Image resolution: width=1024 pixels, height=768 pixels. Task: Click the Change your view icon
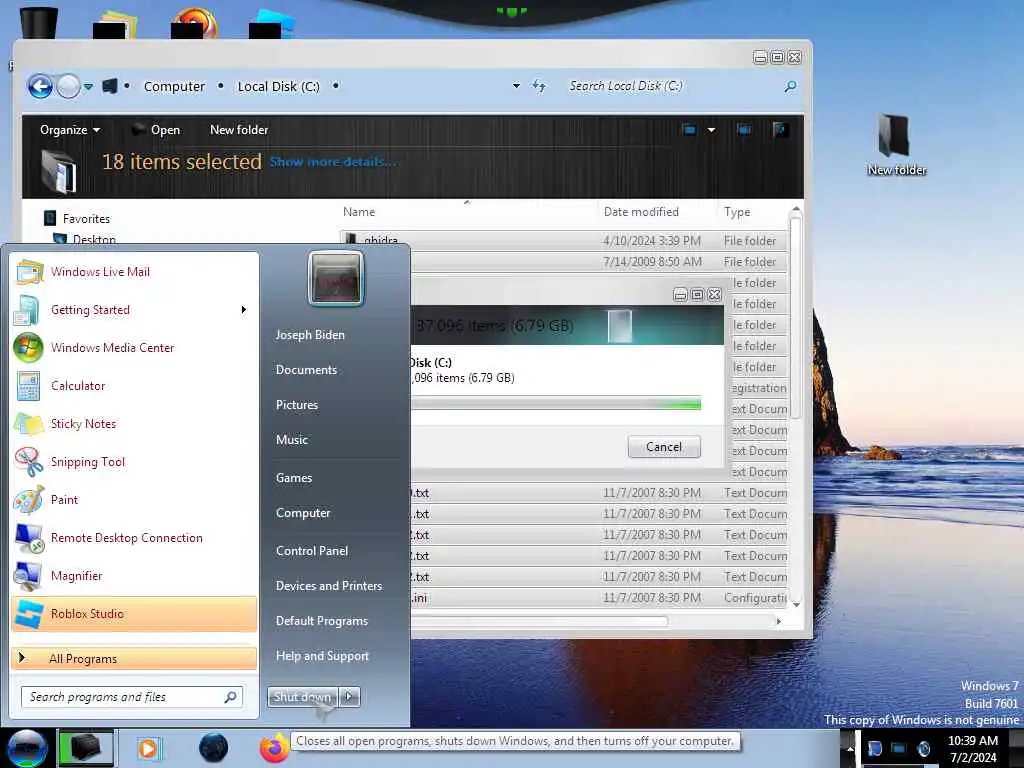click(689, 129)
